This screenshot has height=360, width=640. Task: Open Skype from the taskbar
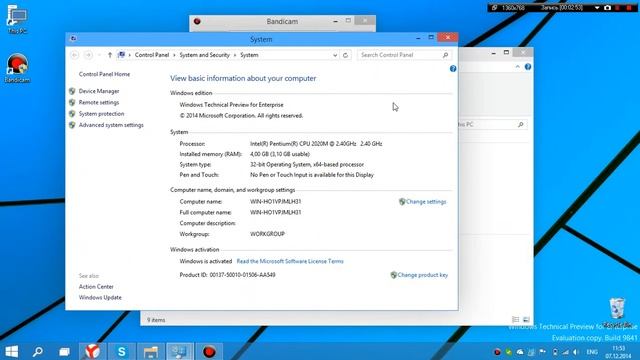(122, 351)
